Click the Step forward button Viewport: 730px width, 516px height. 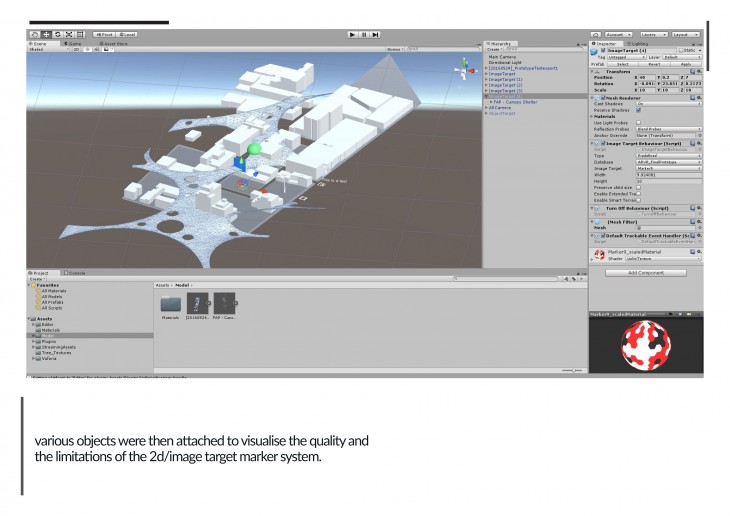pyautogui.click(x=375, y=34)
